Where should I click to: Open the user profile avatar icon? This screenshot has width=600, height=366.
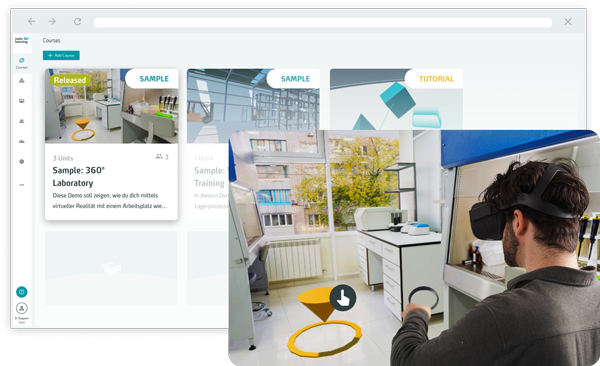tap(22, 308)
